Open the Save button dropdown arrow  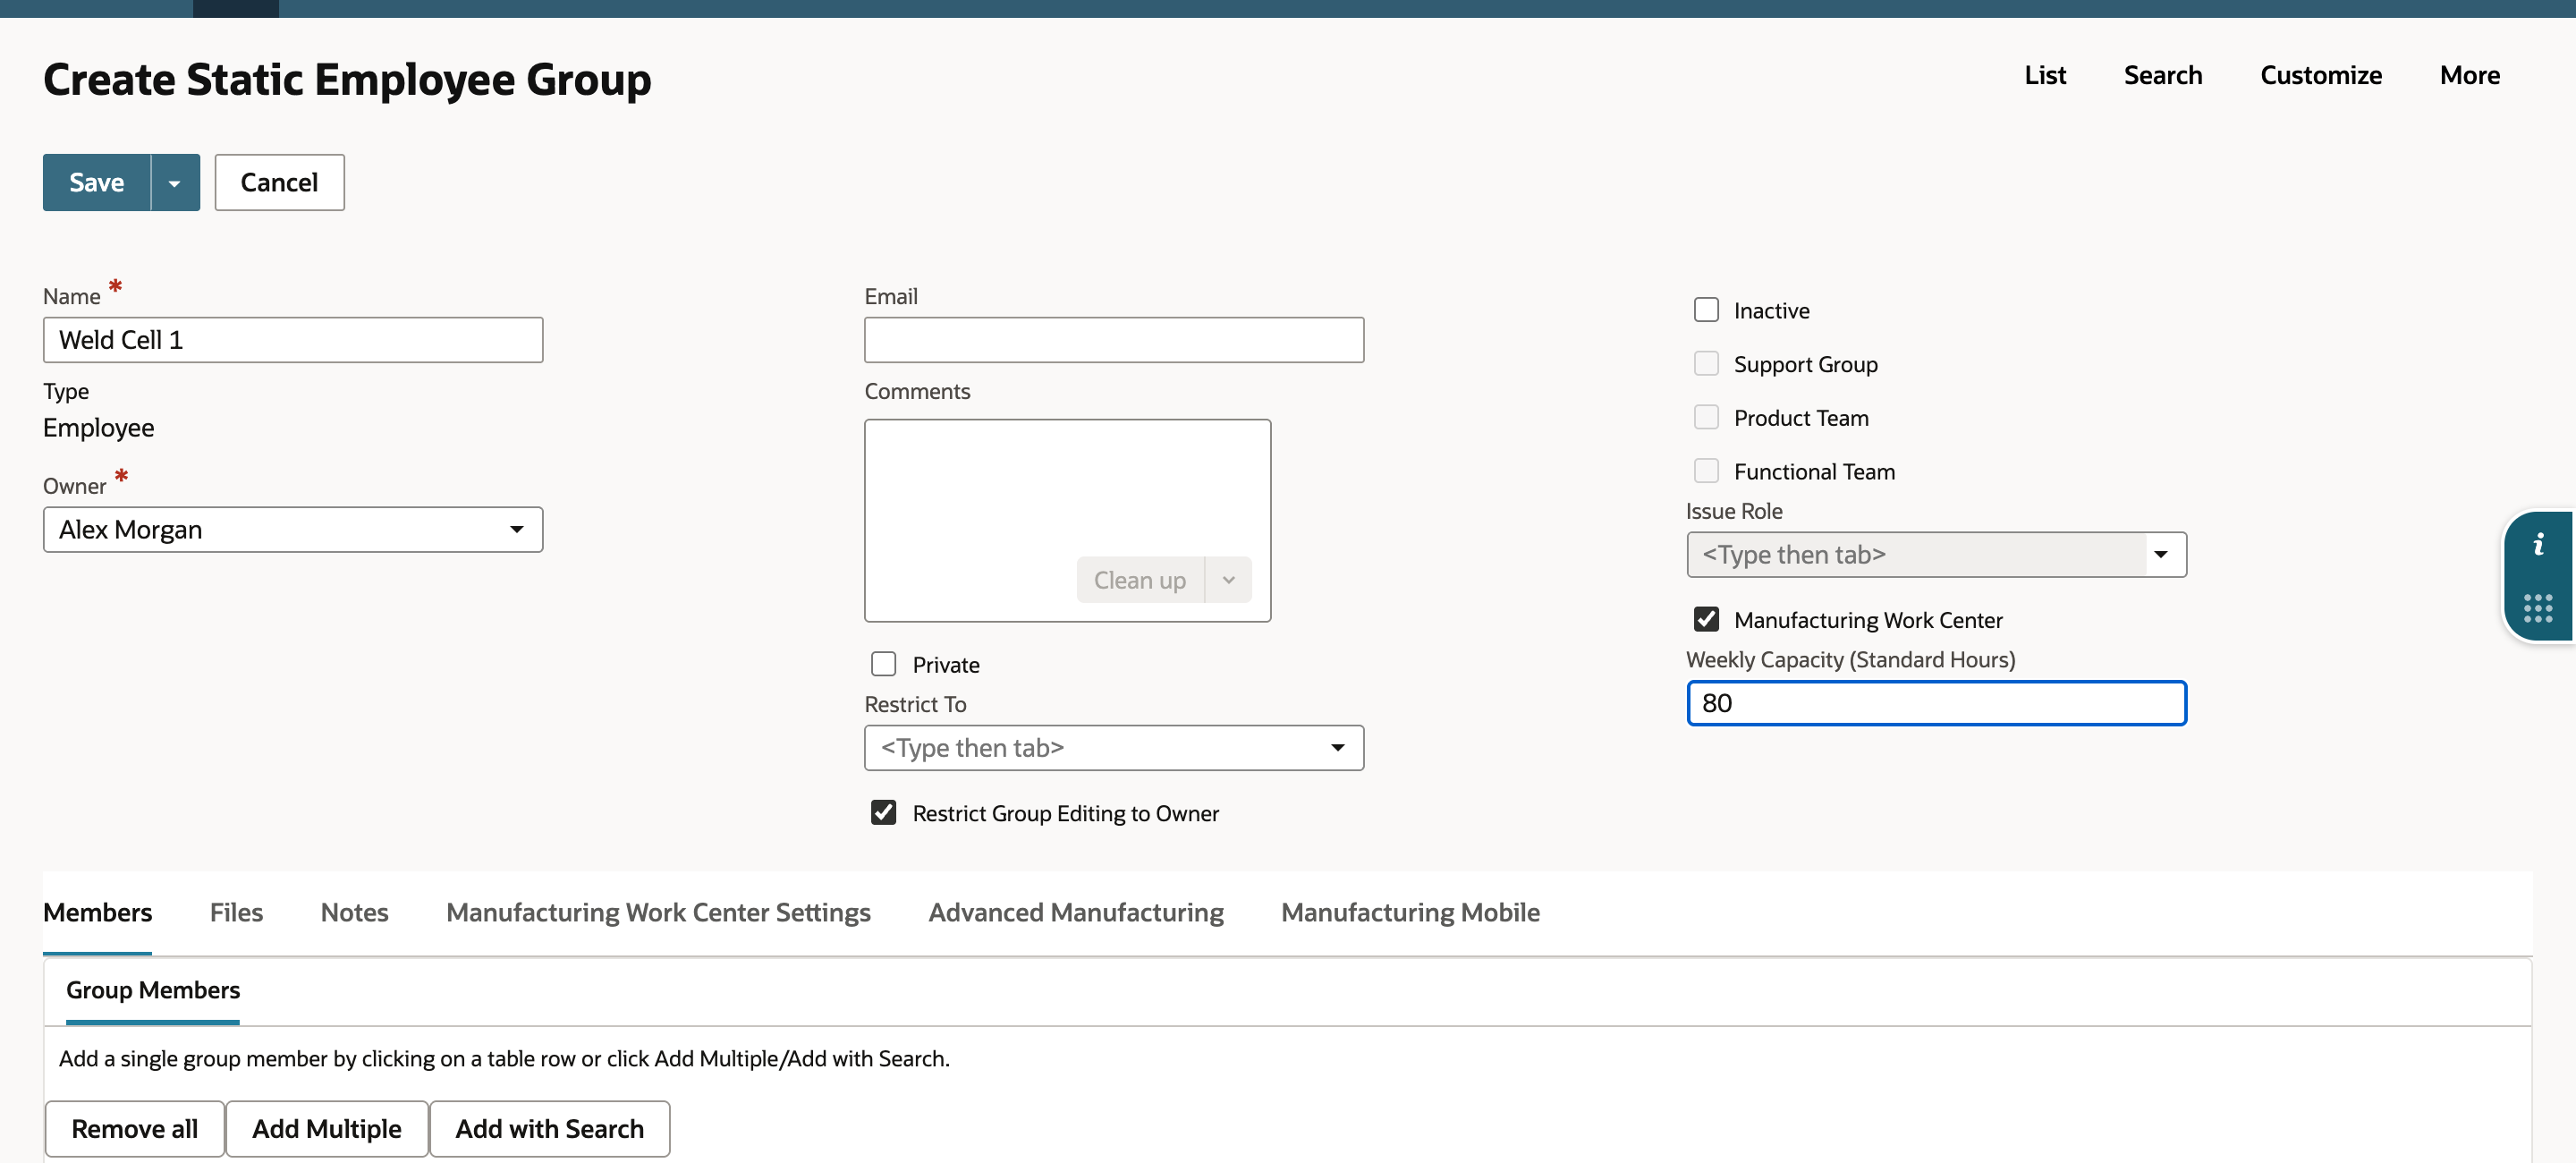pyautogui.click(x=175, y=183)
